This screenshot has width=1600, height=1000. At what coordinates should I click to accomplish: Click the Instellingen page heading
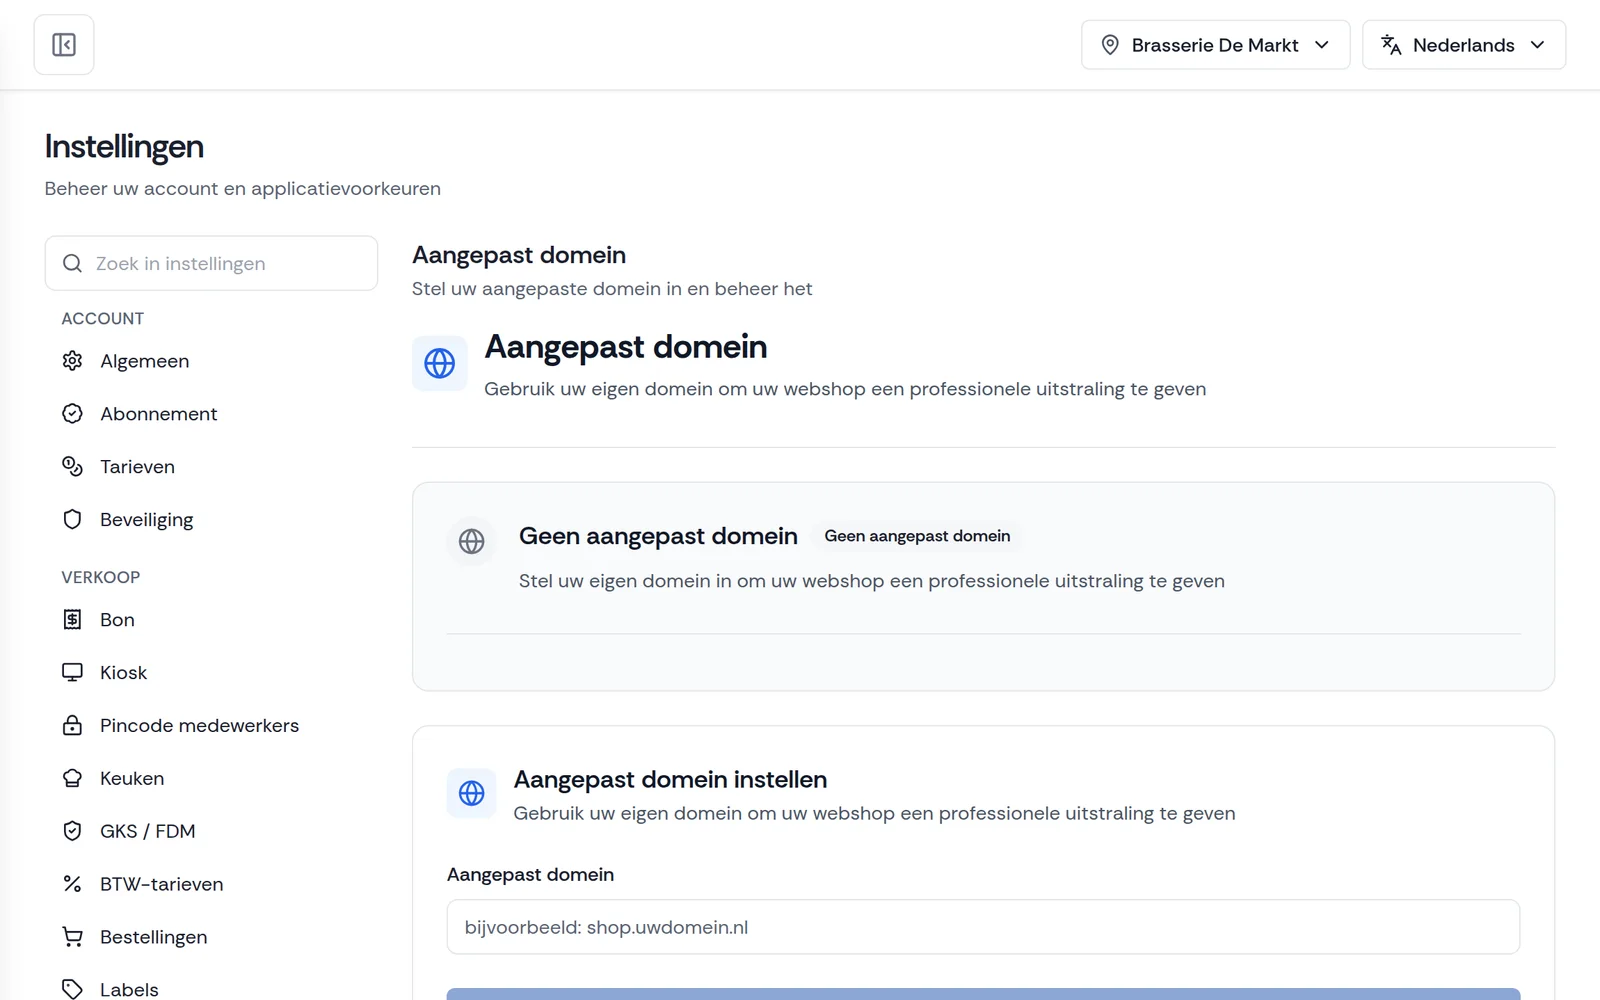[x=124, y=147]
